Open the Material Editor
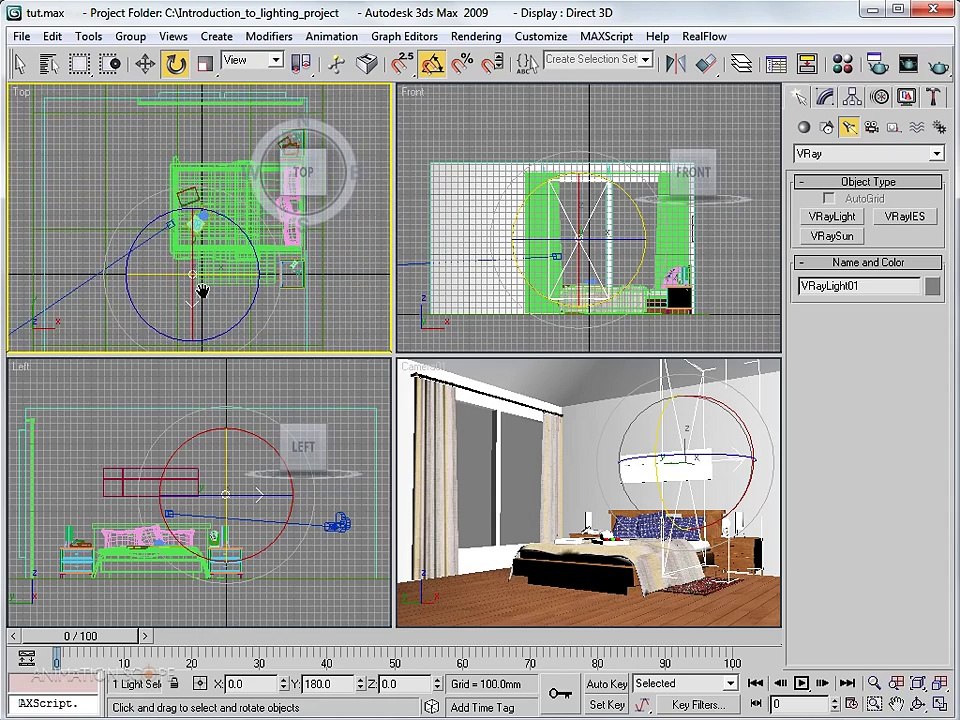The height and width of the screenshot is (720, 960). [842, 64]
